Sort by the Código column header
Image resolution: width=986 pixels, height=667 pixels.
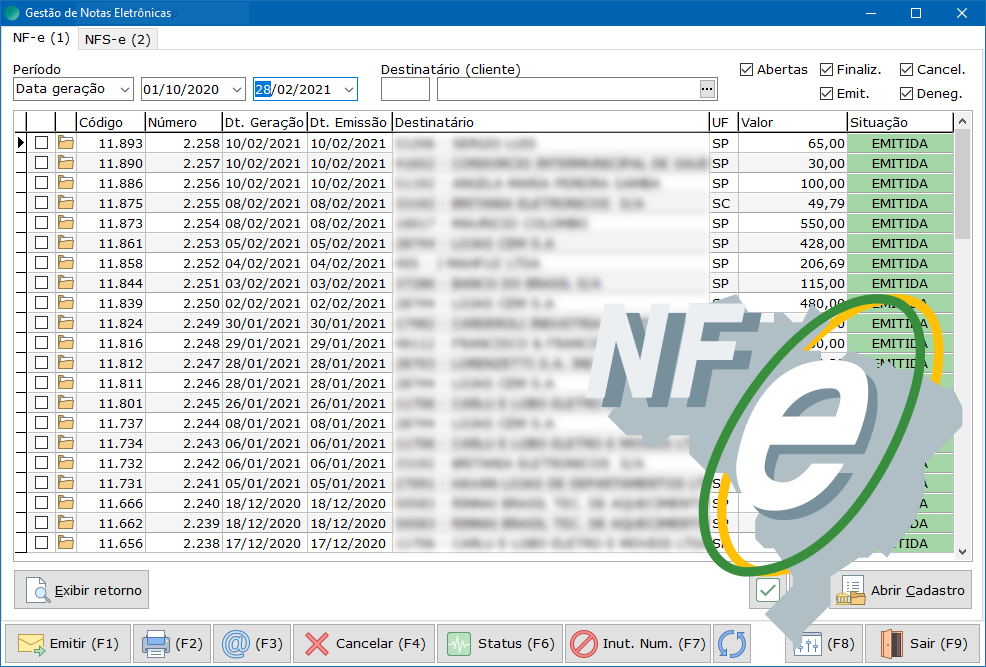click(x=111, y=123)
